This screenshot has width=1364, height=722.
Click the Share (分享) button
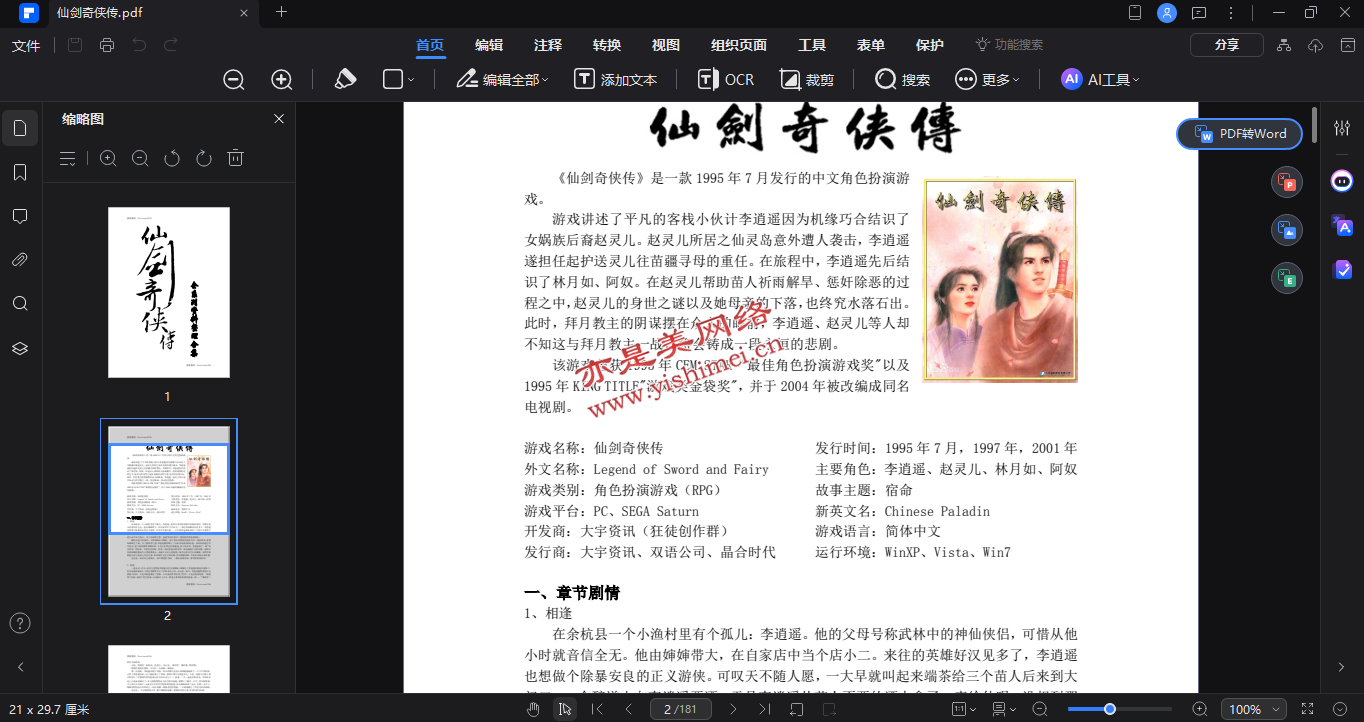click(1226, 45)
